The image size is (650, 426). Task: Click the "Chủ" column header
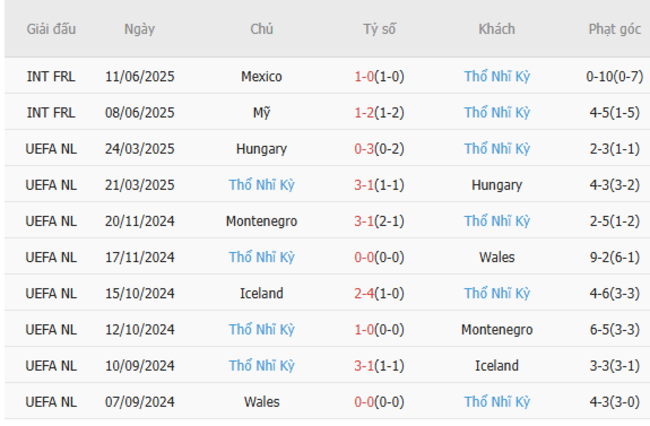point(262,29)
